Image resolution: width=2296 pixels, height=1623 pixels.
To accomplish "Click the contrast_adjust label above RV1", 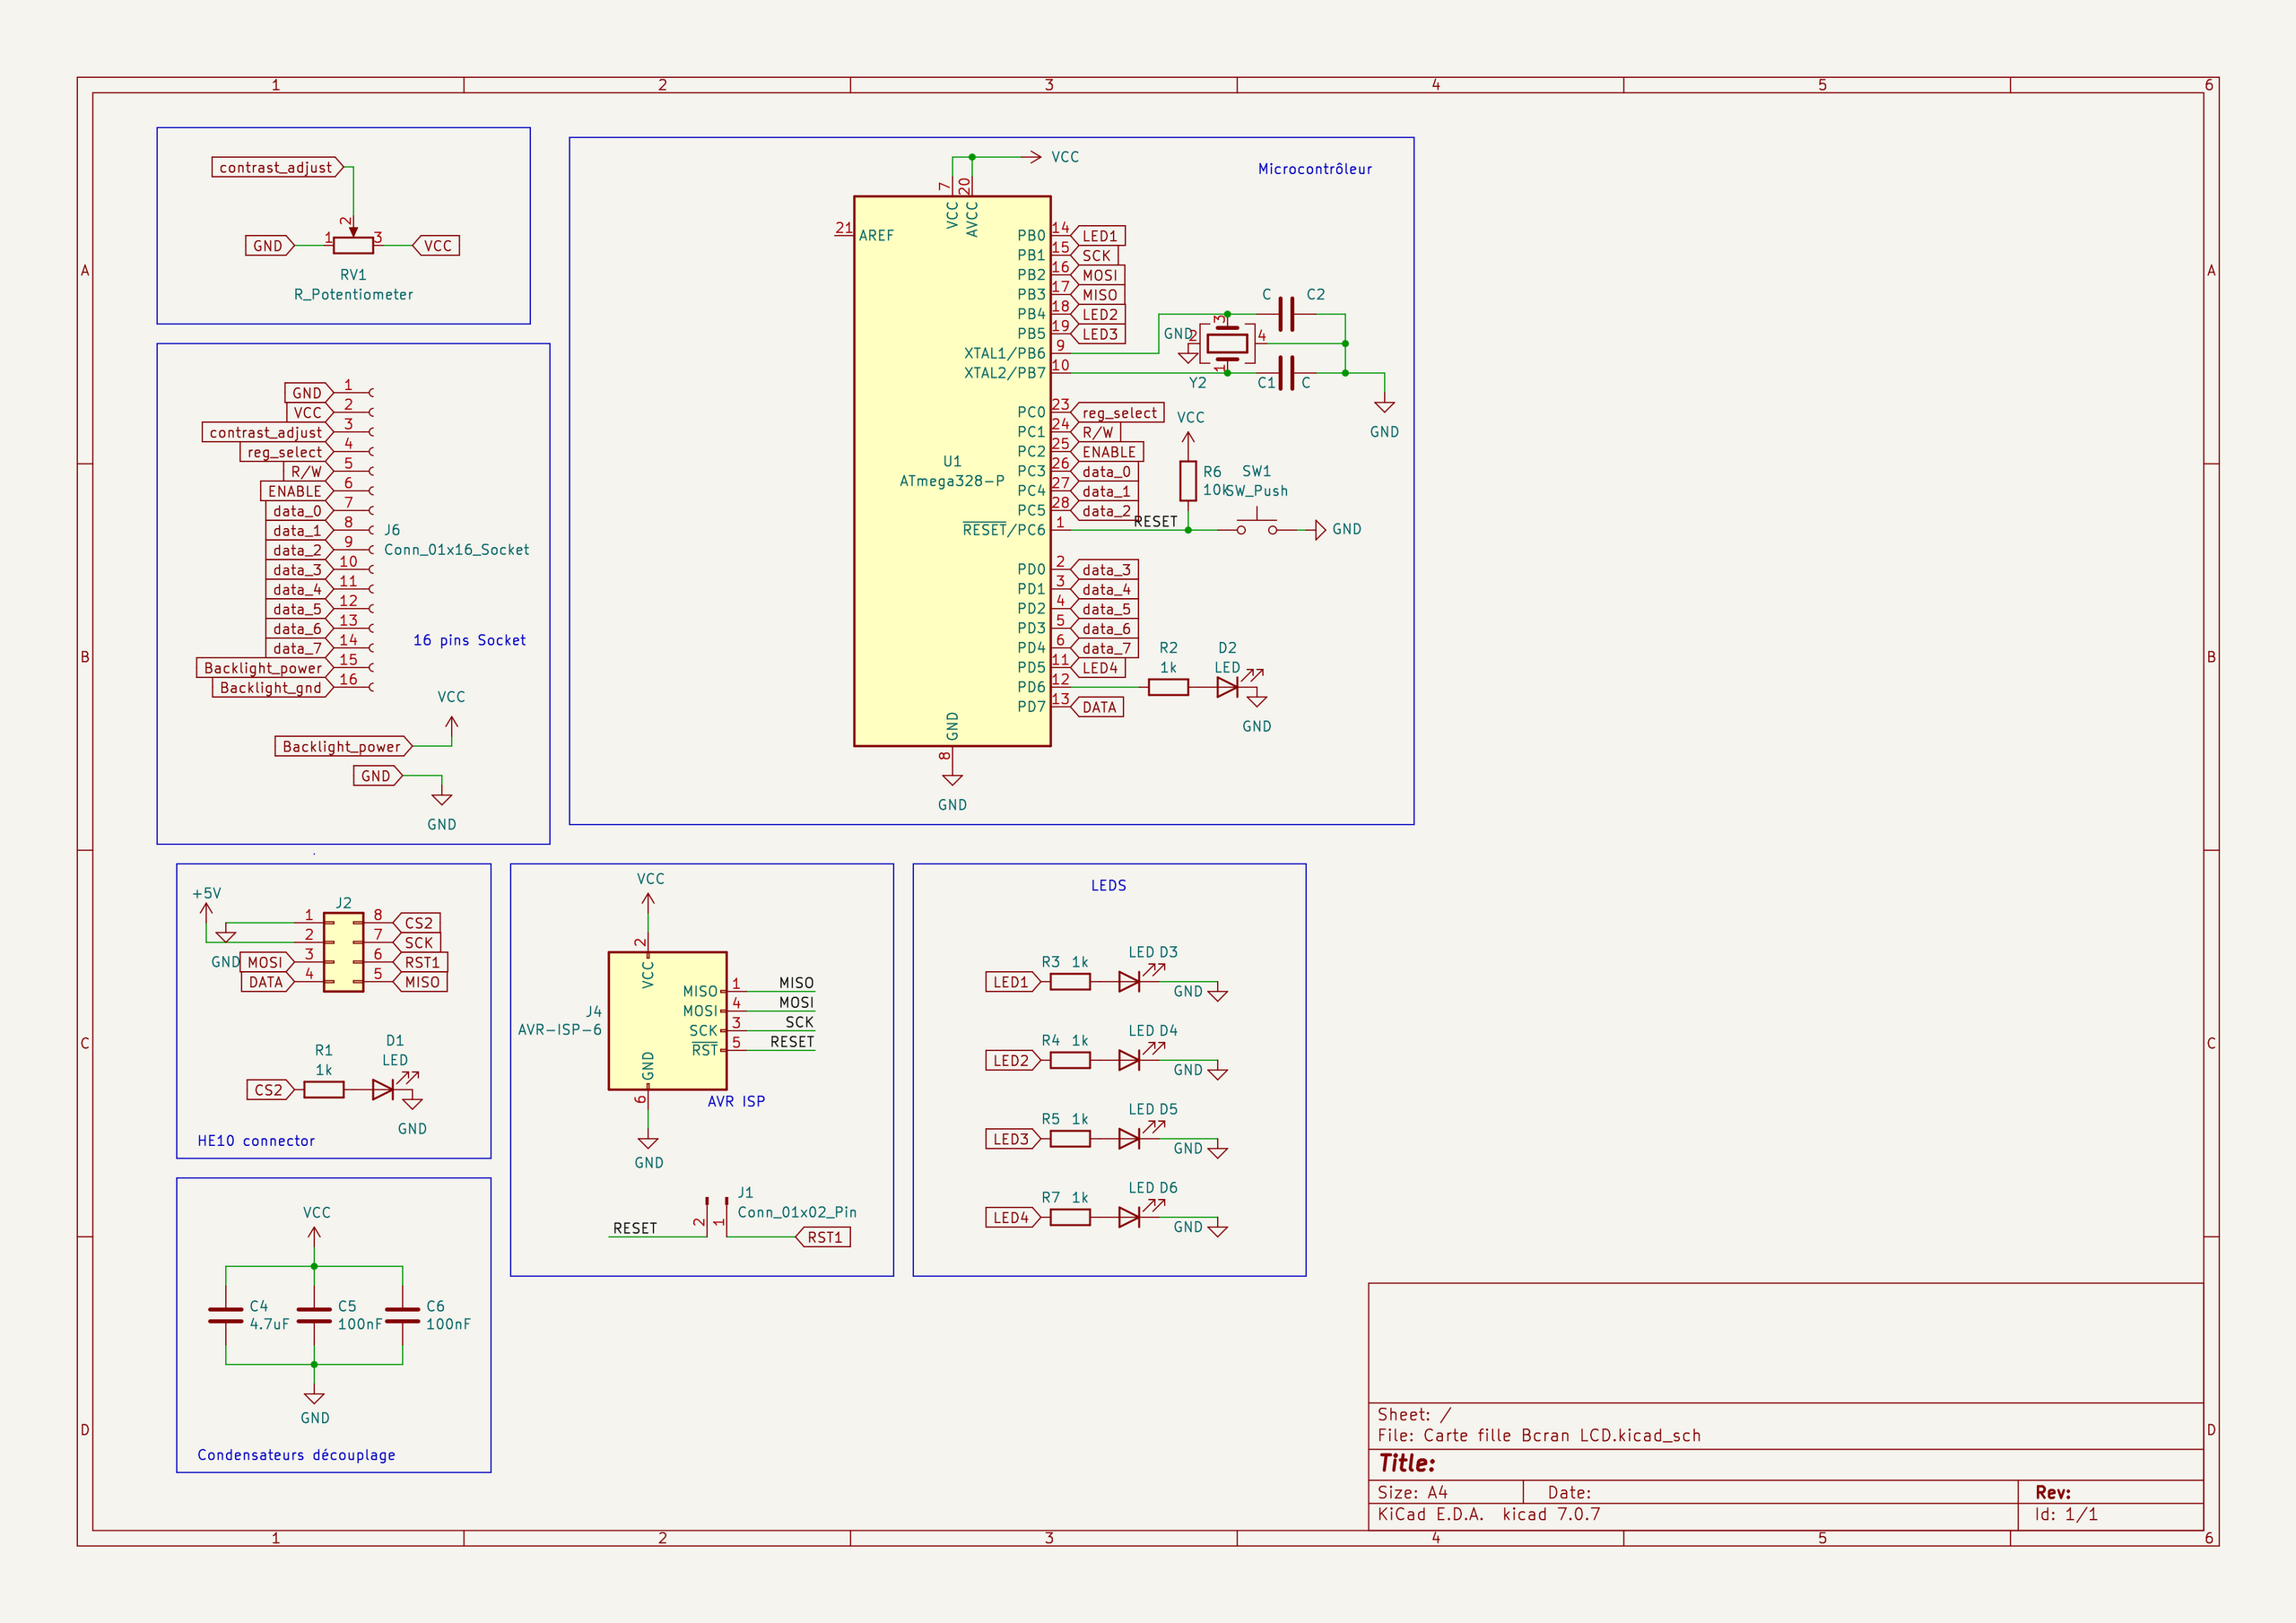I will tap(277, 167).
